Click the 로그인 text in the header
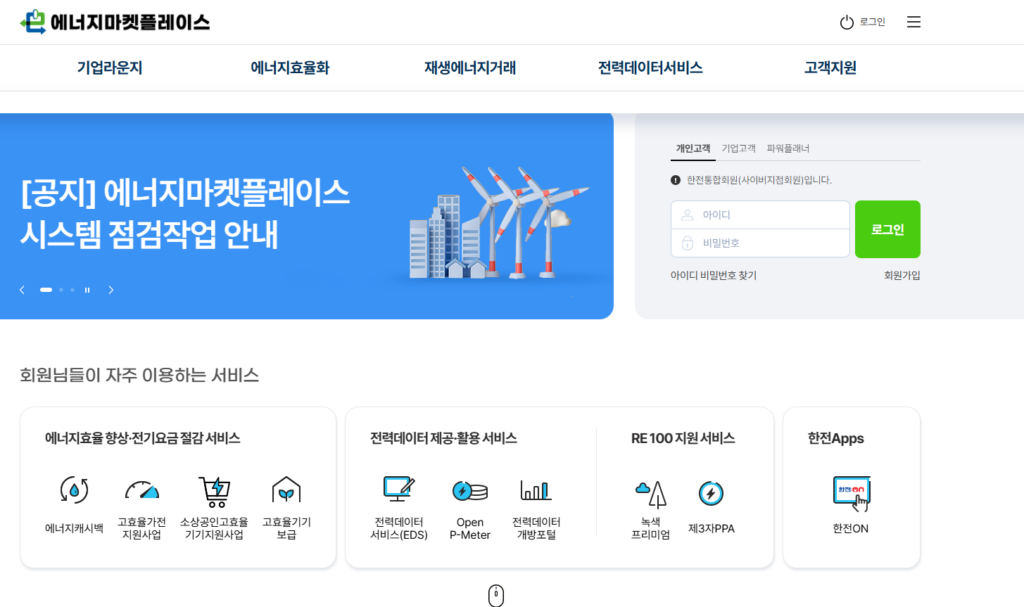This screenshot has width=1024, height=607. 872,22
